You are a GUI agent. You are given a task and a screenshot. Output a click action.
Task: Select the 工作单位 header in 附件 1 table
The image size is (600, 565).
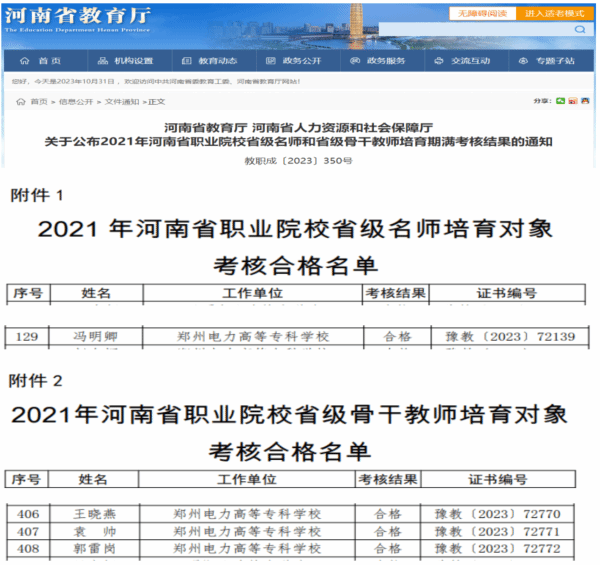pos(253,293)
